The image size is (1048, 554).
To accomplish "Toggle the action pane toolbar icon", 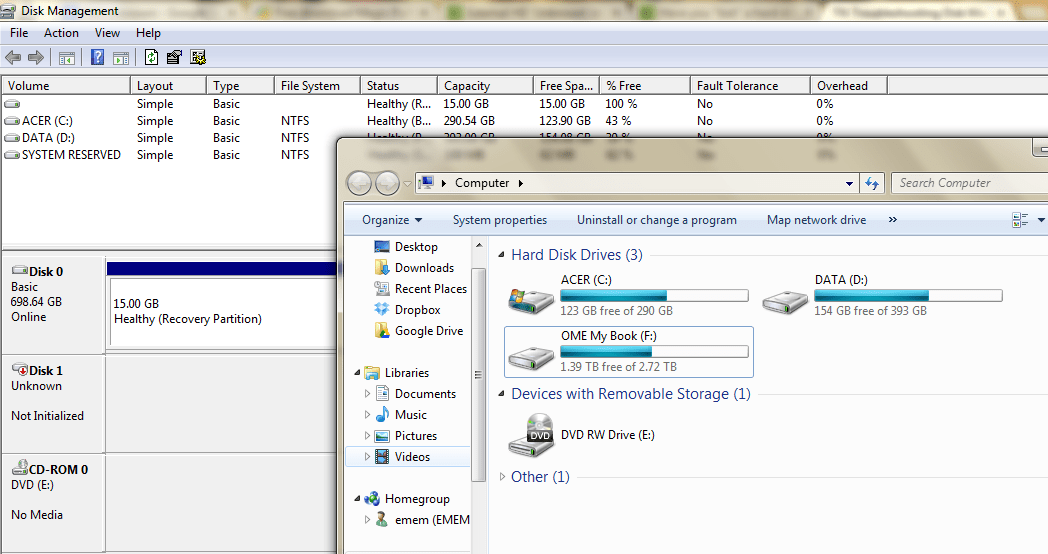I will 121,58.
